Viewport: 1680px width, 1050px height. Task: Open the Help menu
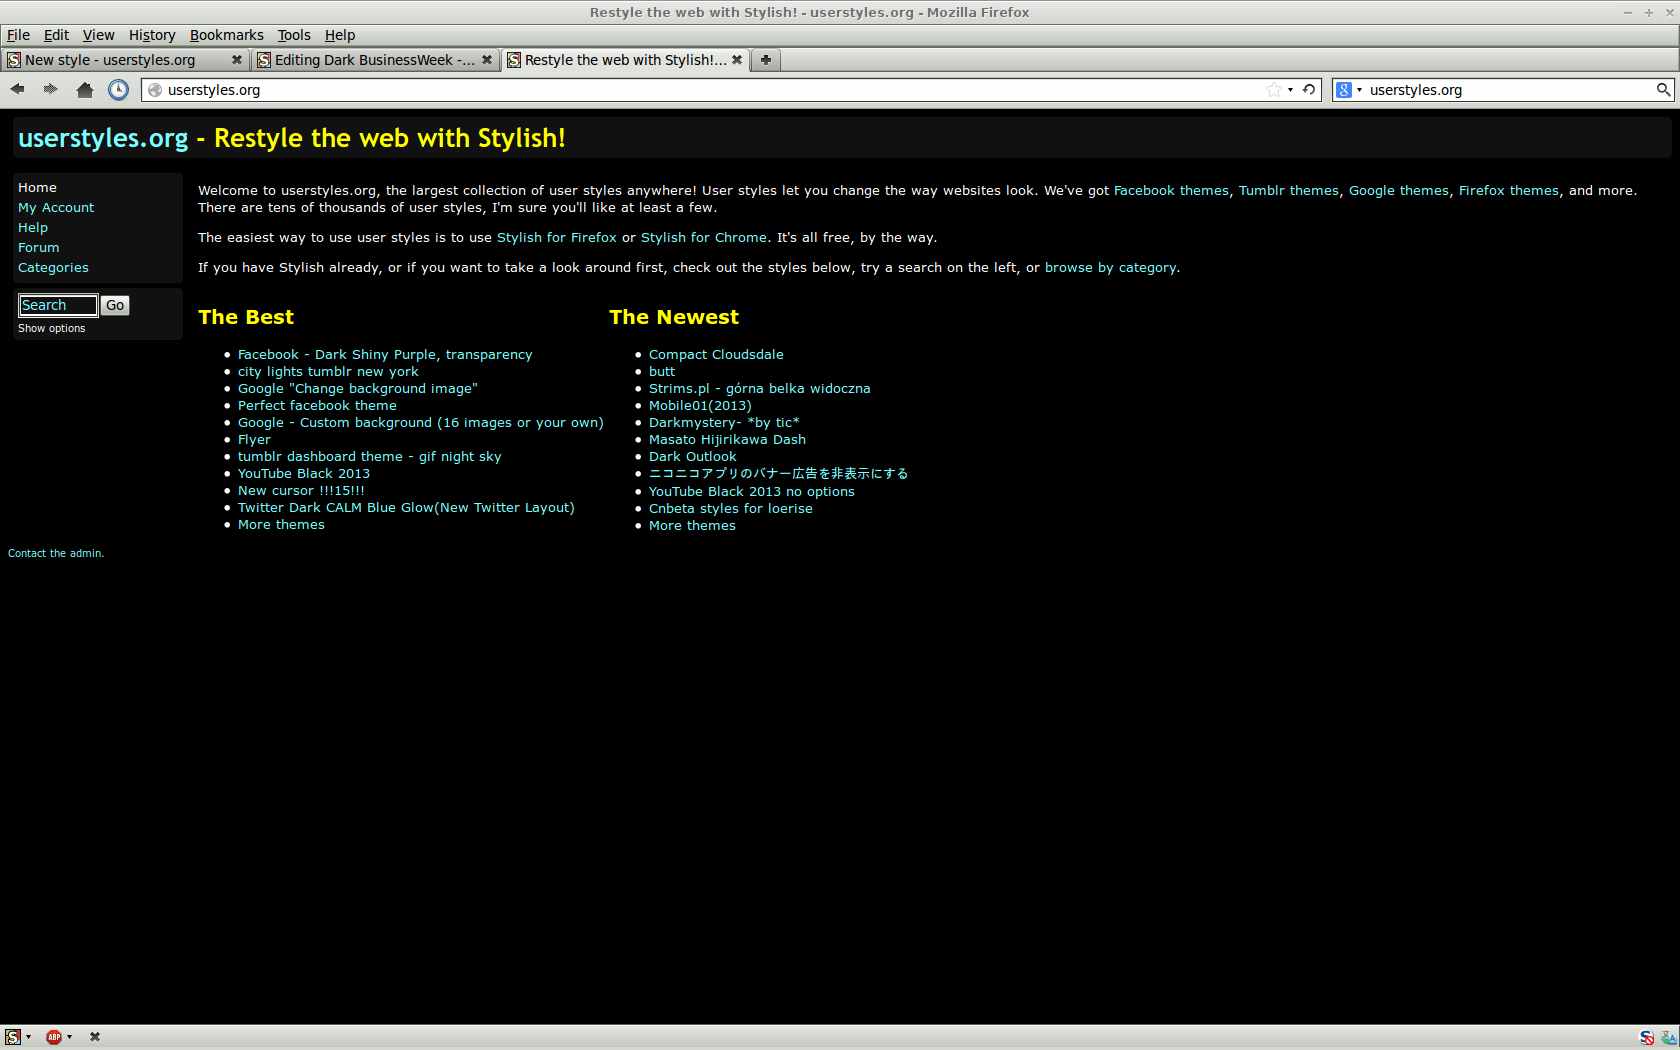coord(340,35)
